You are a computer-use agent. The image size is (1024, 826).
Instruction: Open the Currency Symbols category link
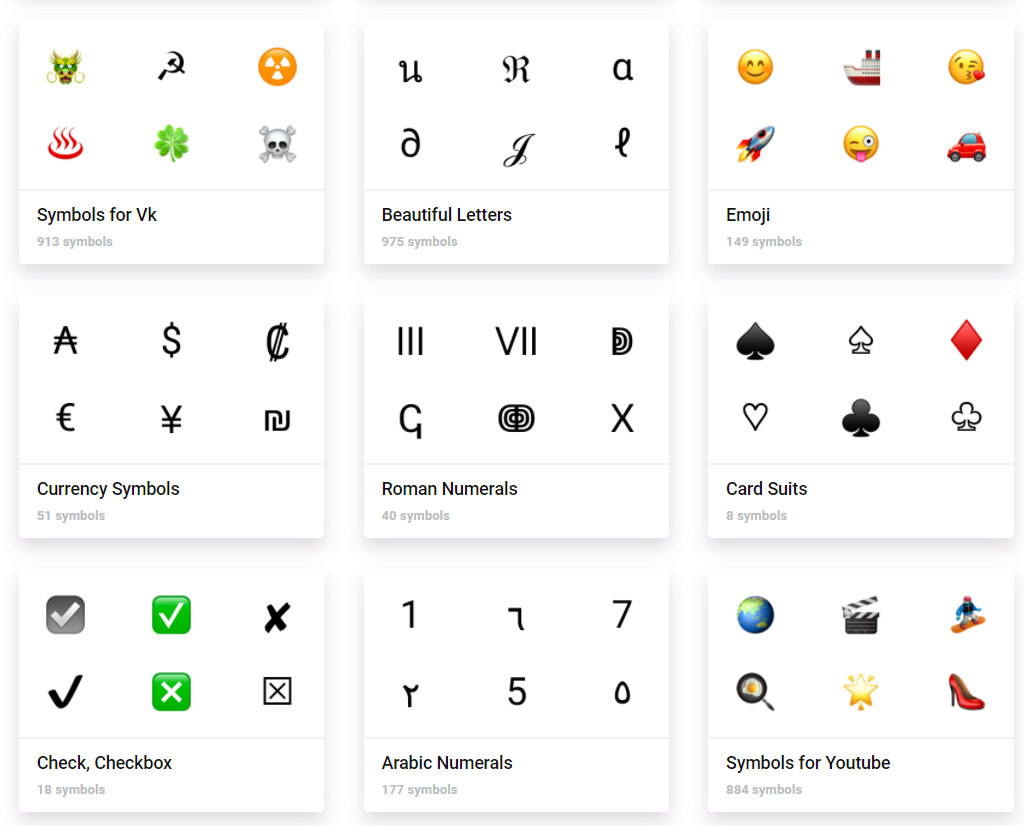(x=108, y=489)
